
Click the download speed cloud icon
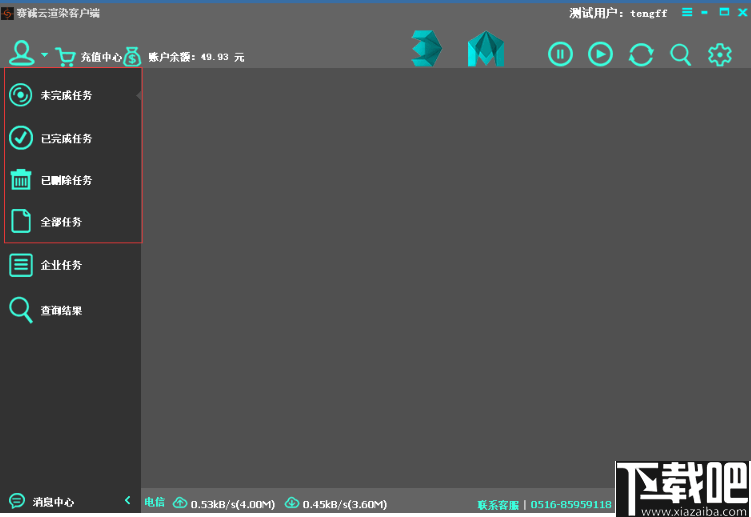[x=292, y=502]
